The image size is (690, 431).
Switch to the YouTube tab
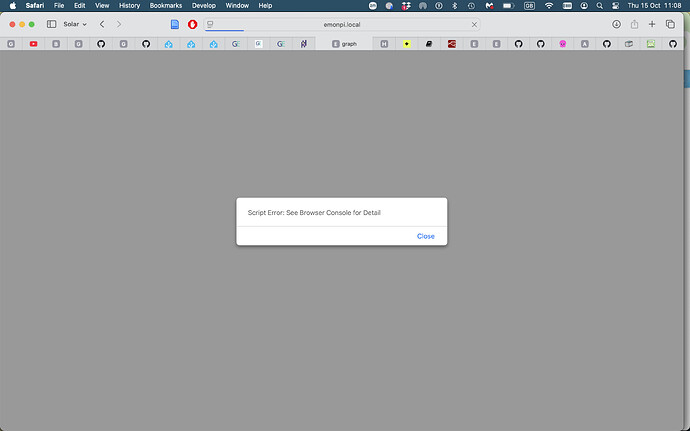[x=33, y=44]
